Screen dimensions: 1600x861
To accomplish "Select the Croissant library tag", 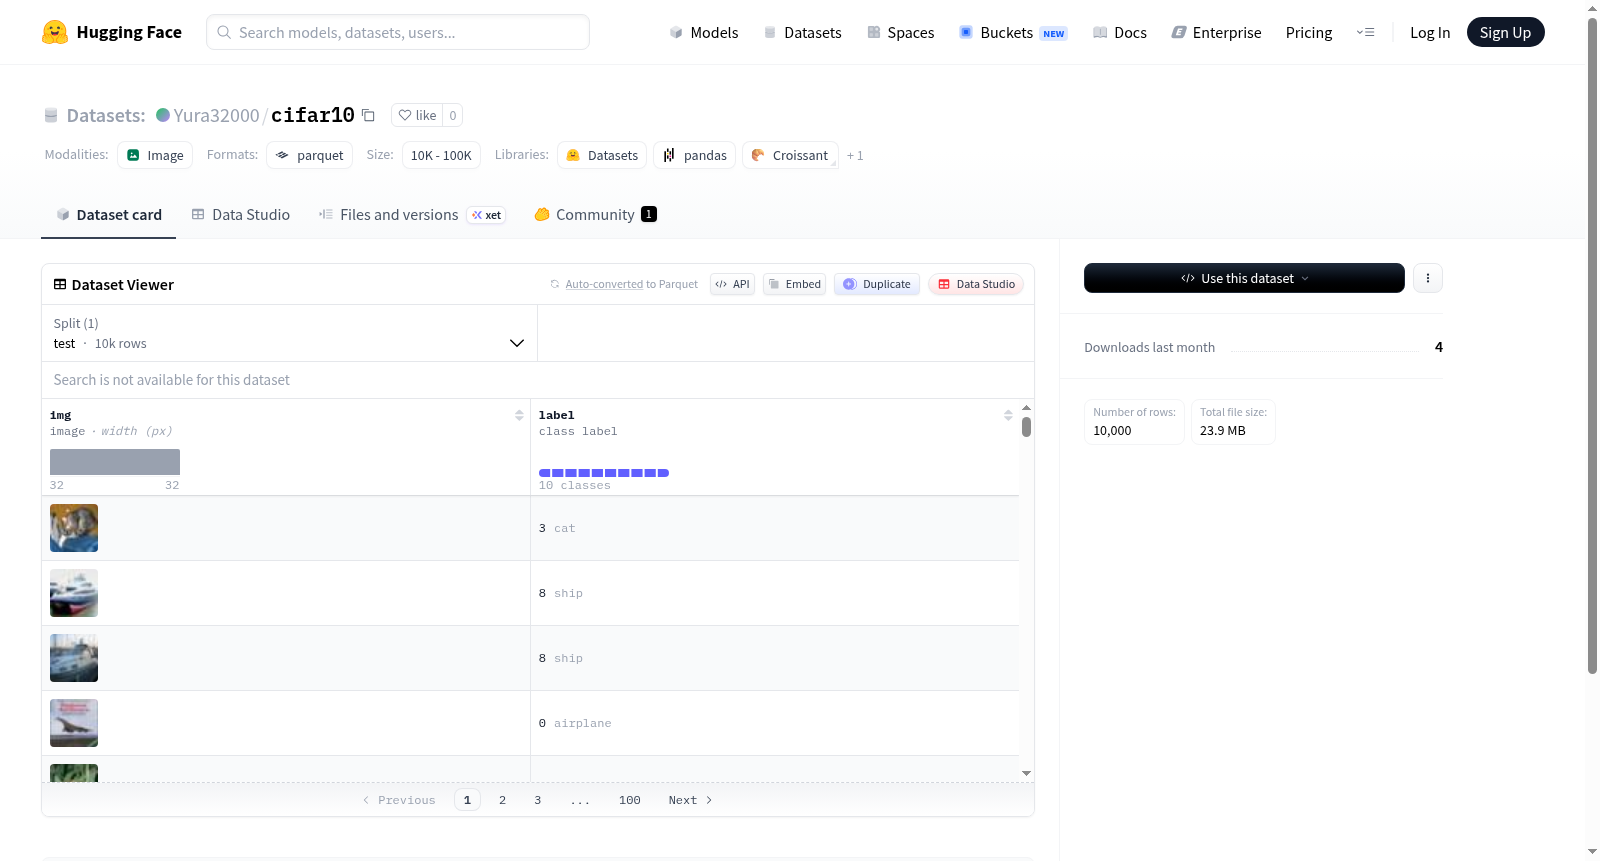I will pos(790,155).
